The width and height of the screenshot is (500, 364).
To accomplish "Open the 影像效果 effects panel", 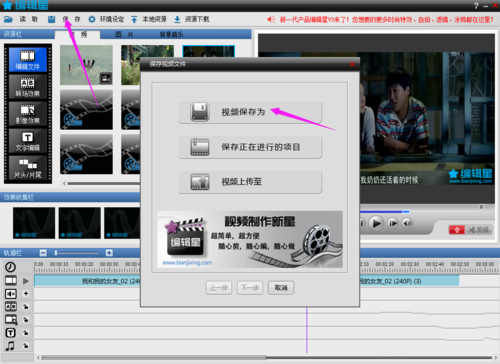I will 28,114.
